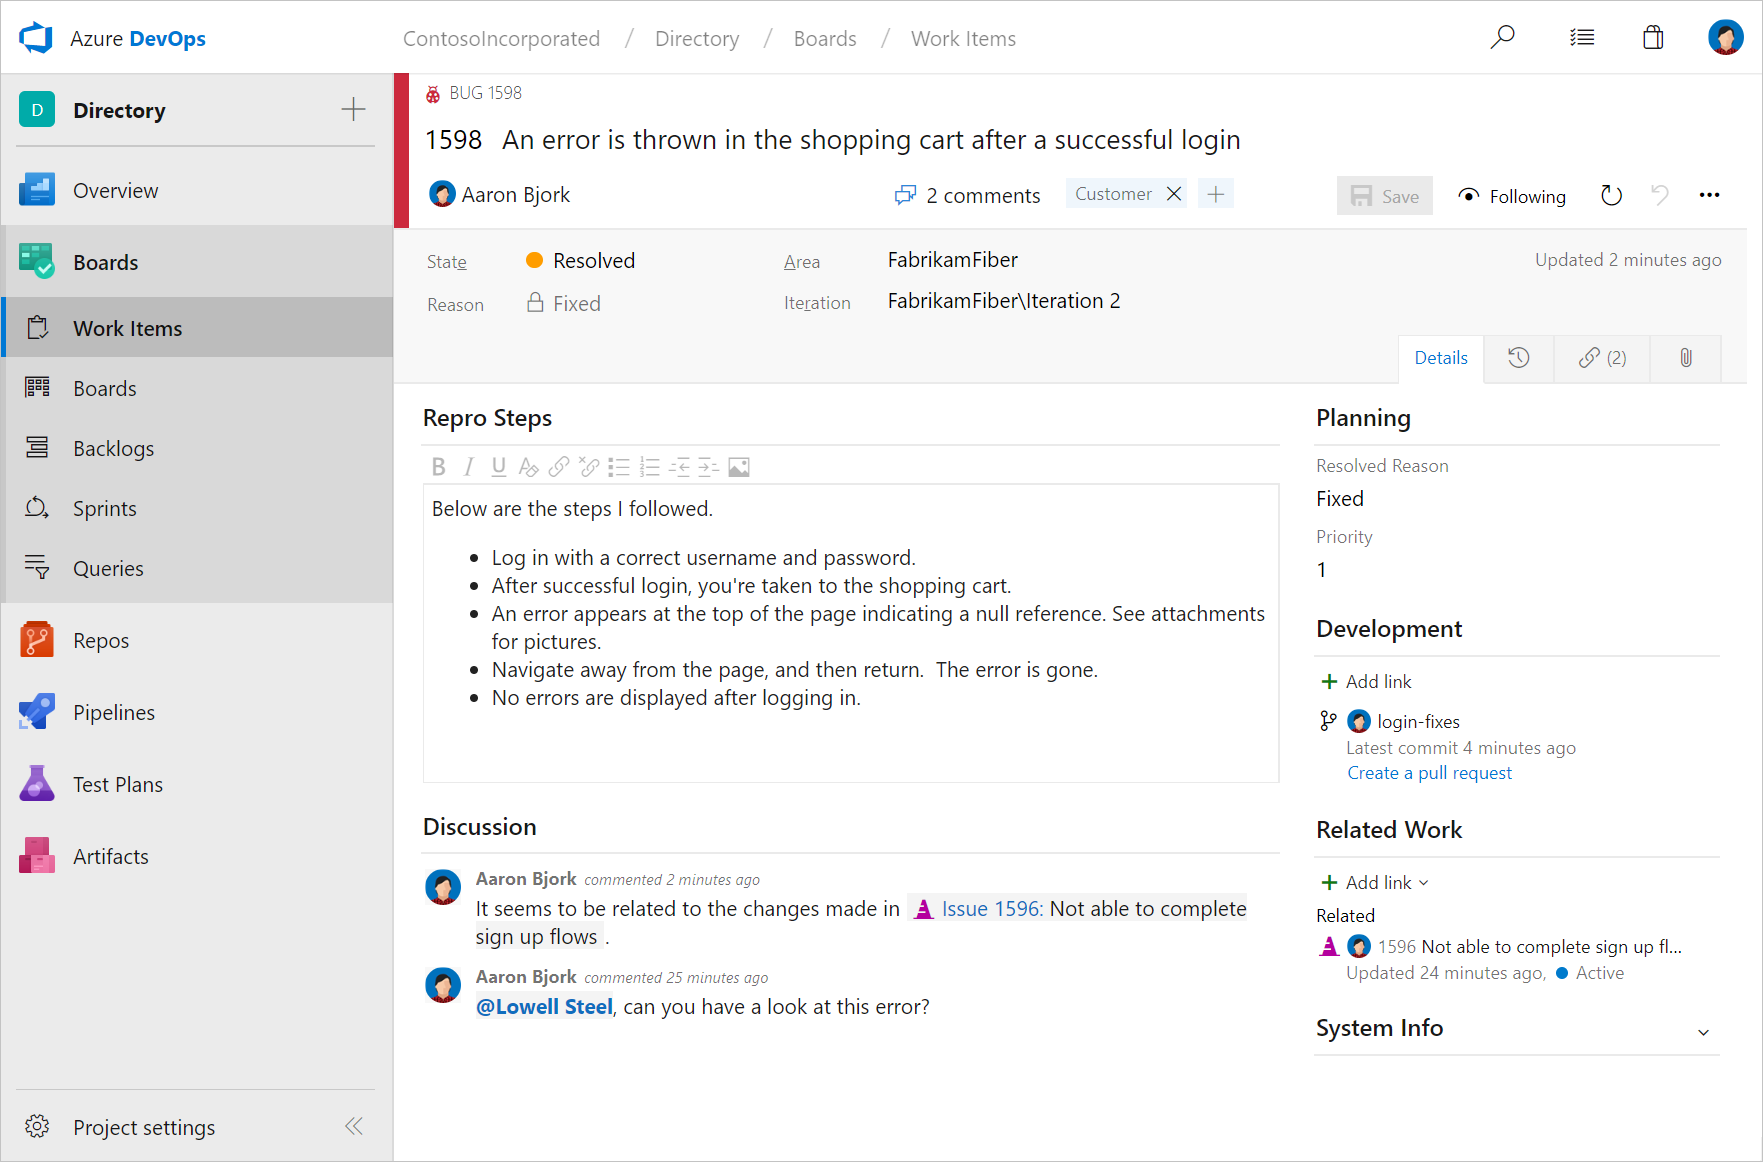The image size is (1763, 1162).
Task: Add a new tag with plus button
Action: tap(1215, 194)
